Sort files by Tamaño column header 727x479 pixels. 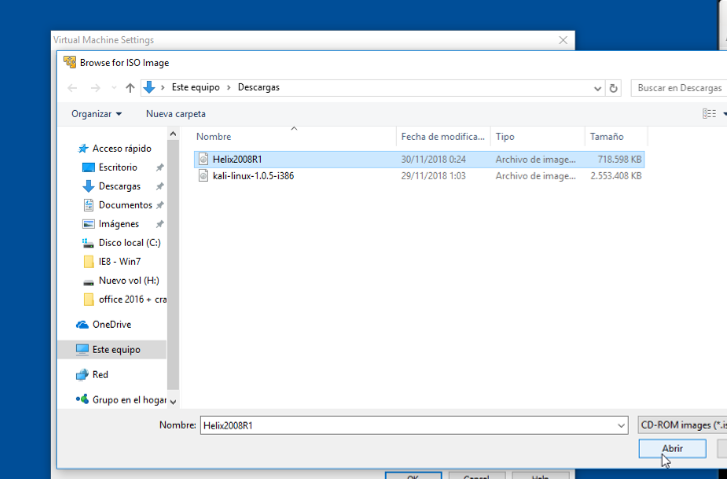[606, 136]
